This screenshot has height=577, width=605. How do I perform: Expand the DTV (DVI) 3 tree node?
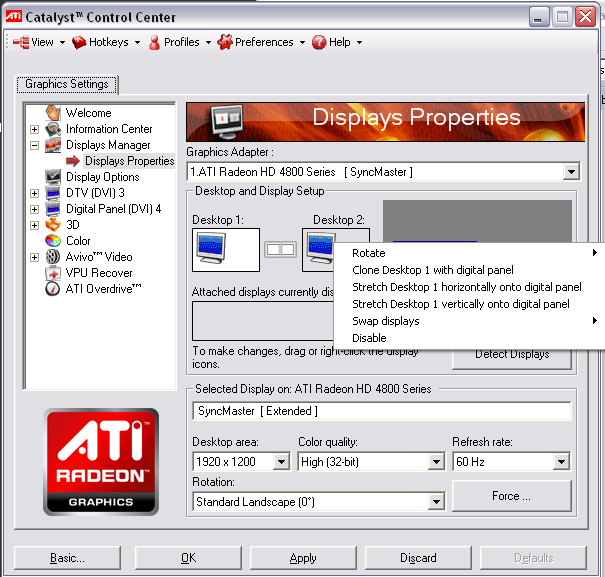34,193
